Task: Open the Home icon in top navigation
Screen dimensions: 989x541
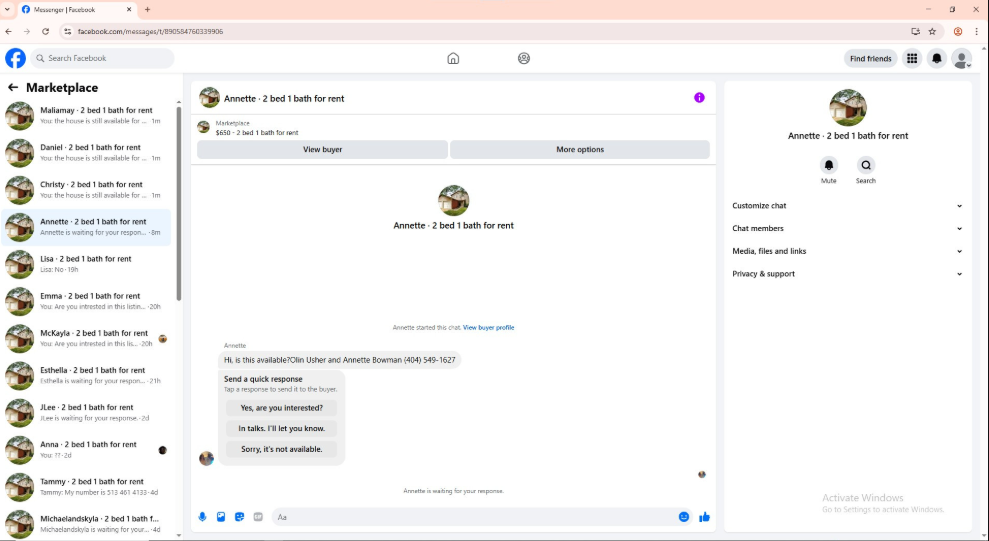Action: [453, 59]
